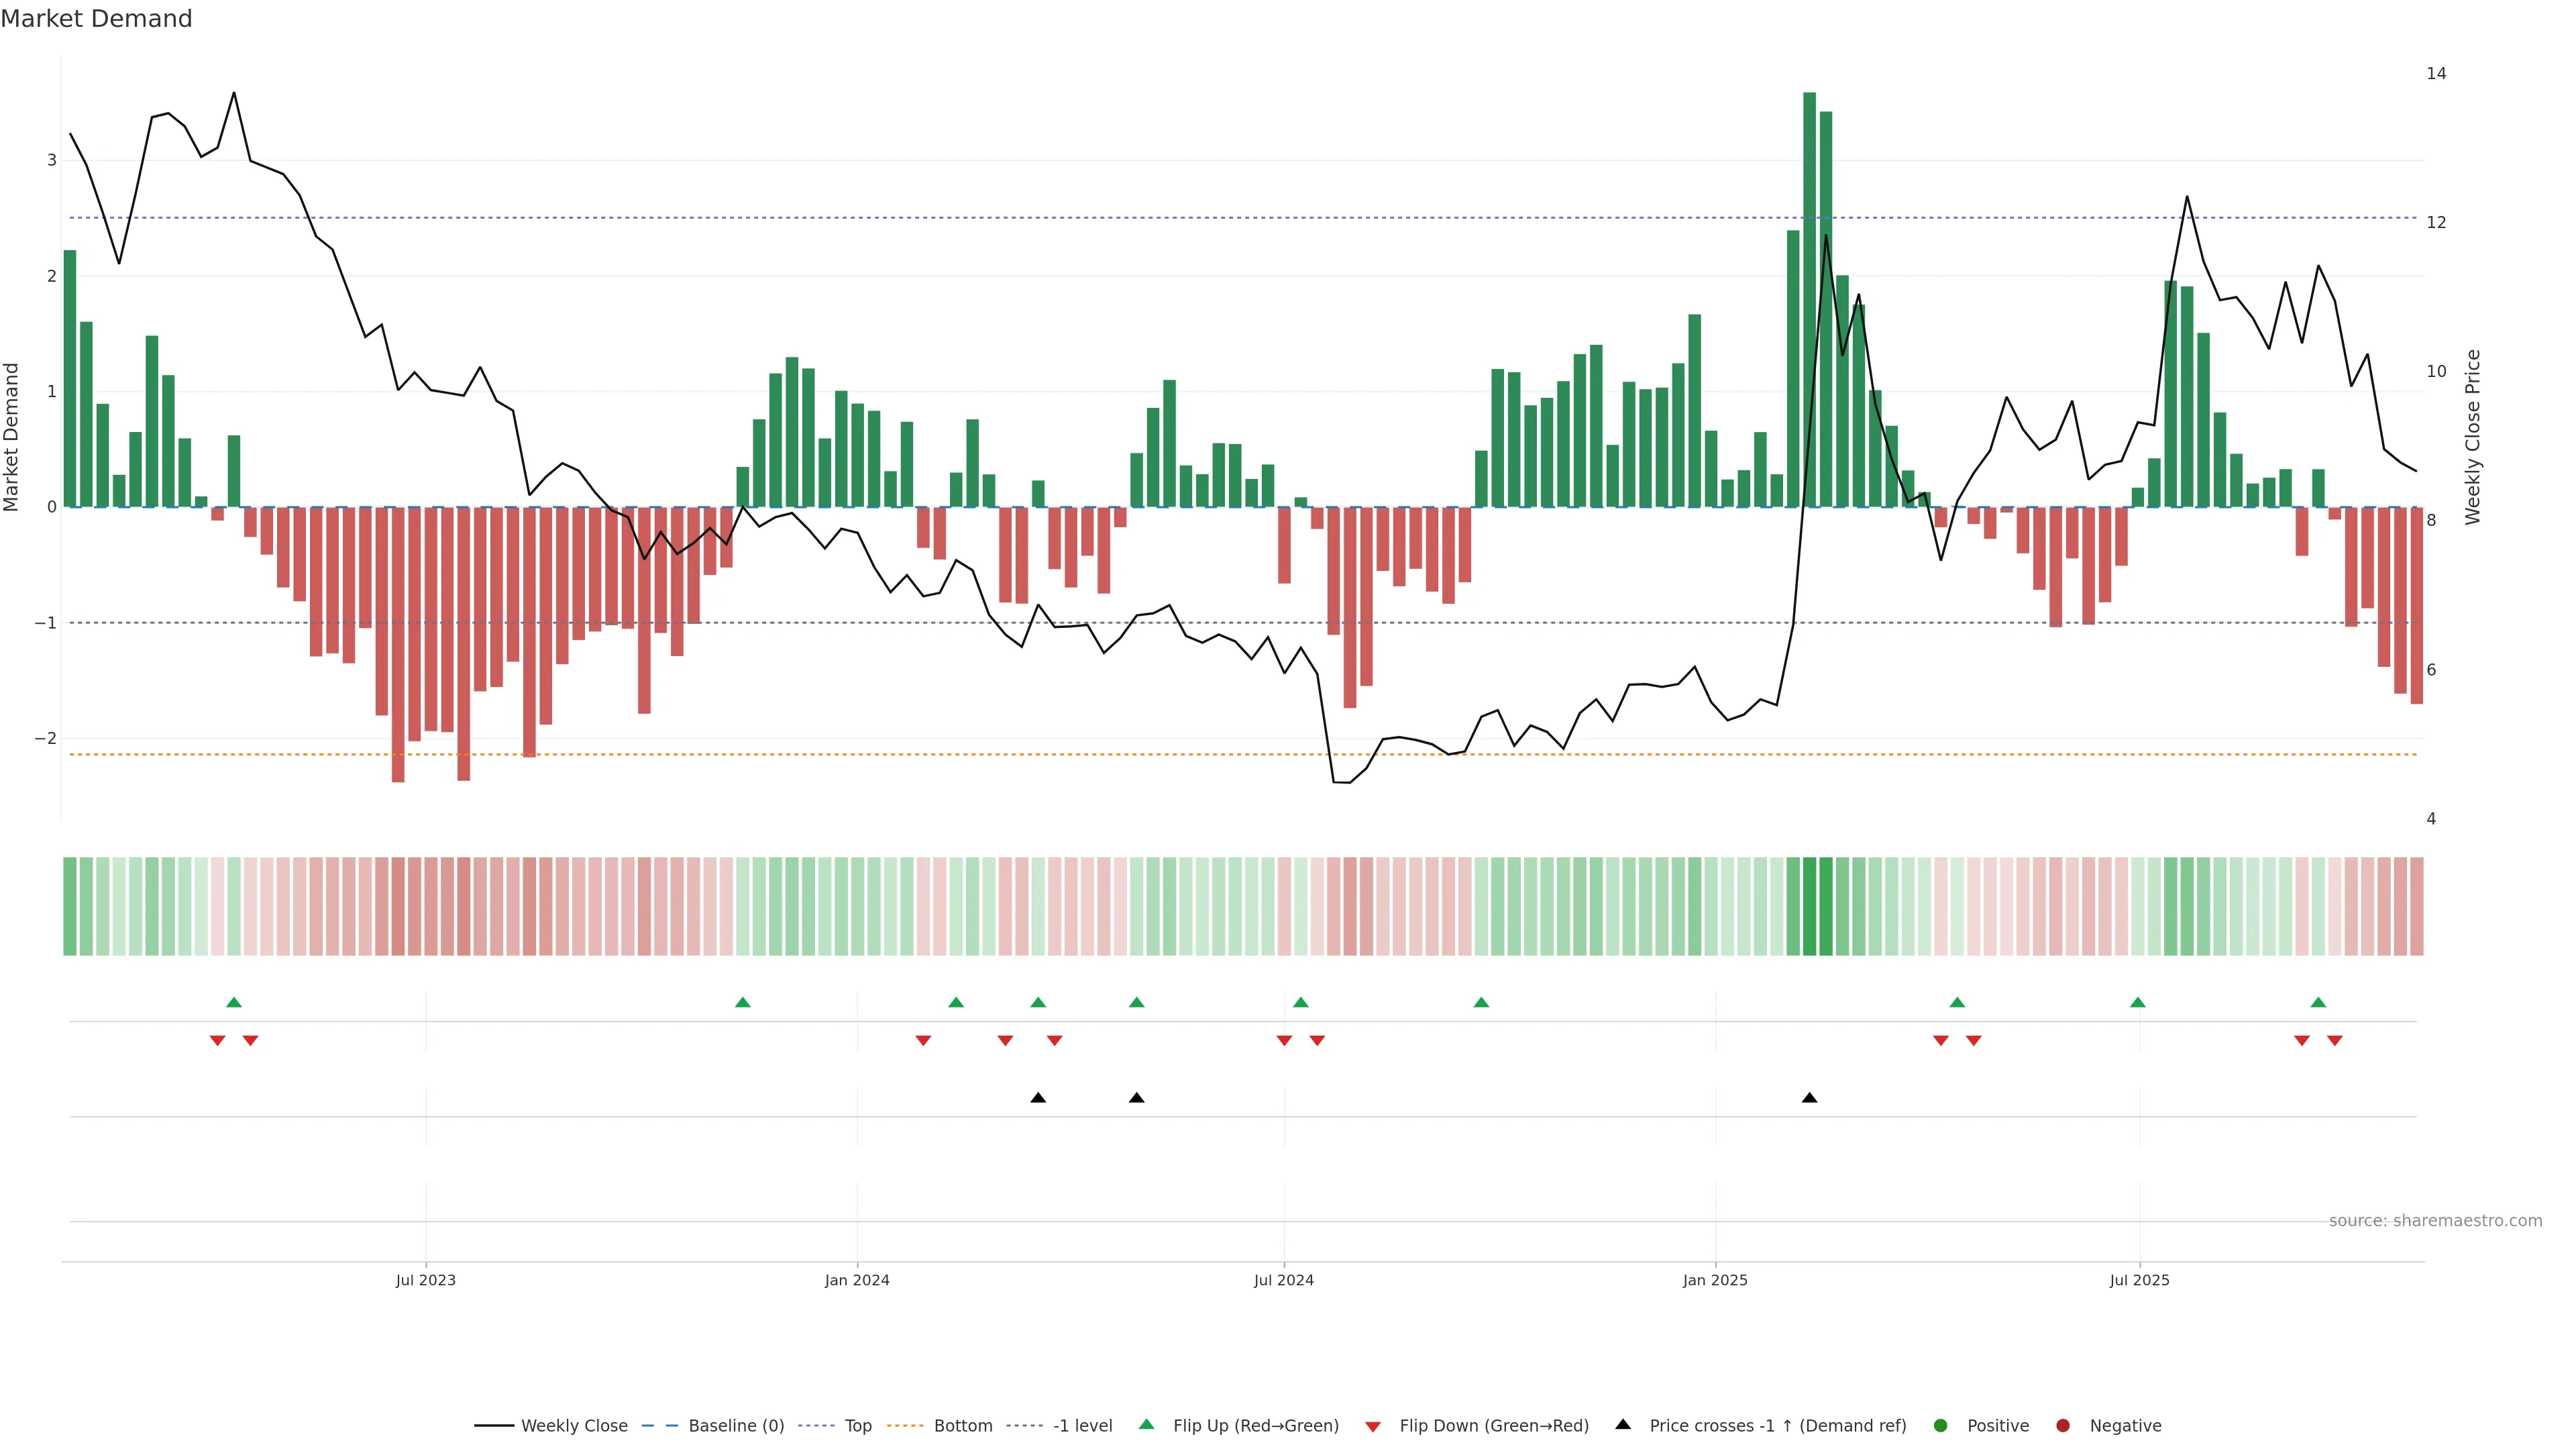Click the Flip Down red triangle legend icon
Screen dimensions: 2576x1449
[x=1373, y=1426]
